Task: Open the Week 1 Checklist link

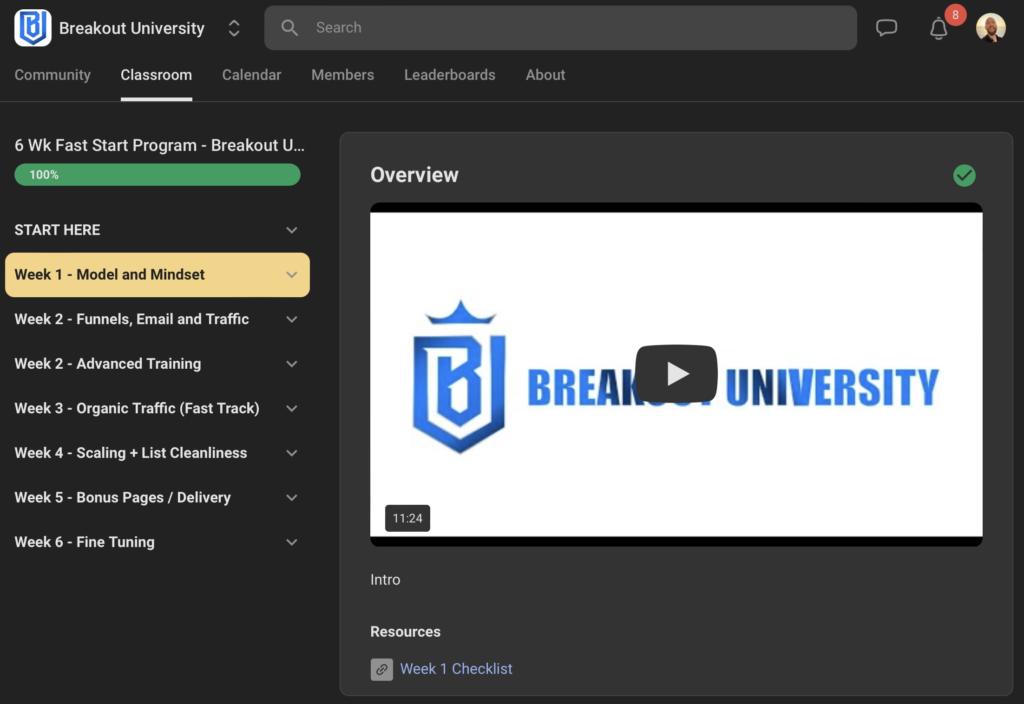Action: pyautogui.click(x=456, y=669)
